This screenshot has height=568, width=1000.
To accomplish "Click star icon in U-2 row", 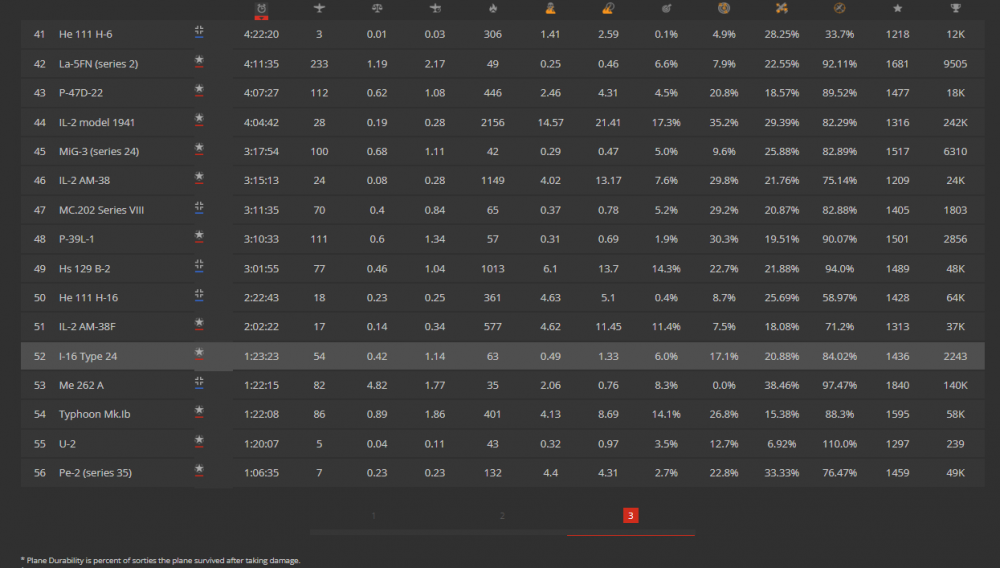I will click(199, 441).
